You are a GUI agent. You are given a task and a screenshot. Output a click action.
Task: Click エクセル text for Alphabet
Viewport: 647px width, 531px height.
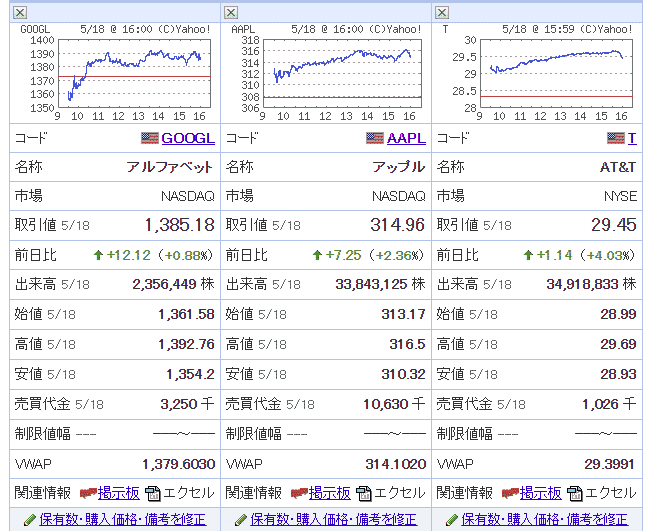coord(189,493)
